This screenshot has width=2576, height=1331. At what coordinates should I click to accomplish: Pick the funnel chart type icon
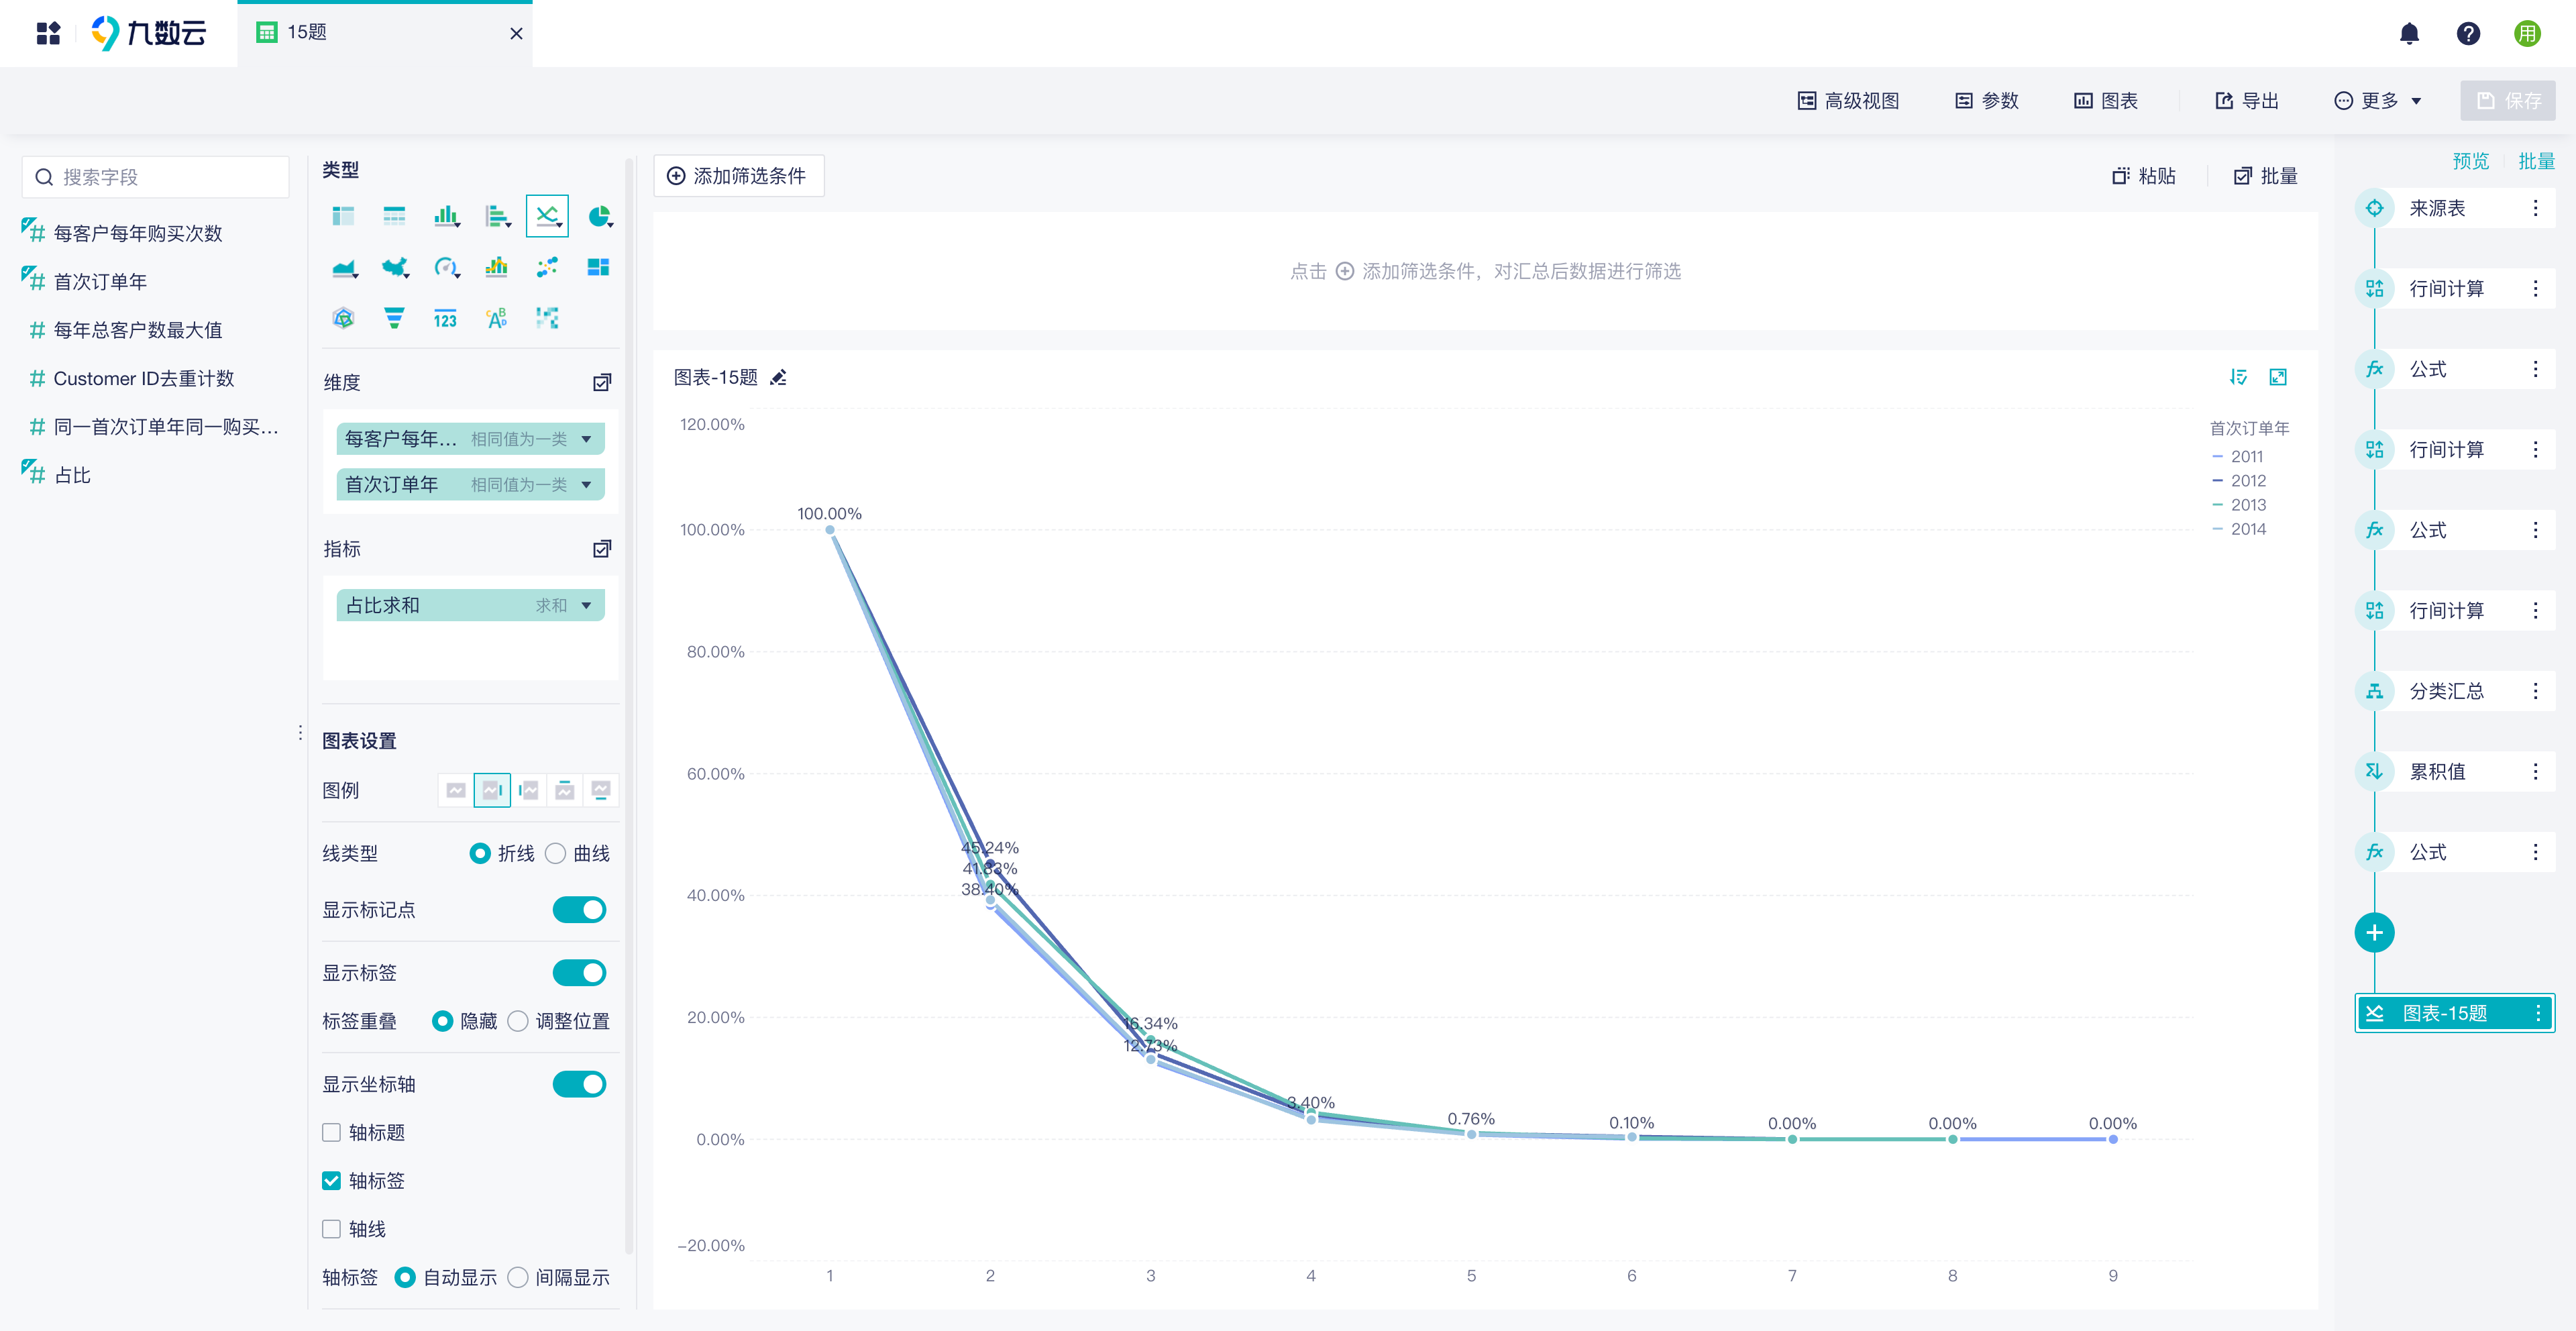tap(395, 318)
